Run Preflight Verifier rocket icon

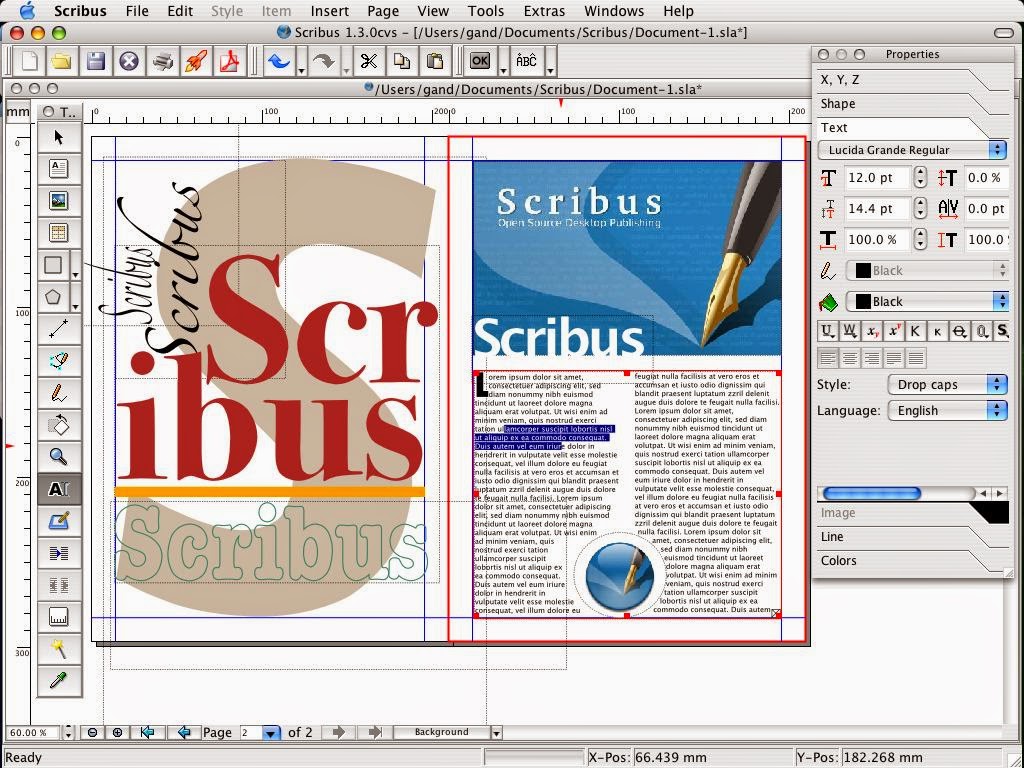tap(196, 61)
